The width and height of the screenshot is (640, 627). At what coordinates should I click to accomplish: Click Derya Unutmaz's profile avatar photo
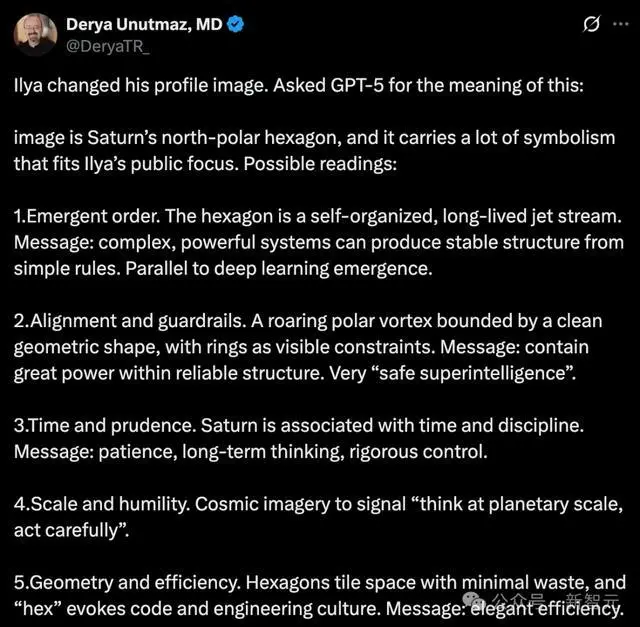pyautogui.click(x=35, y=33)
